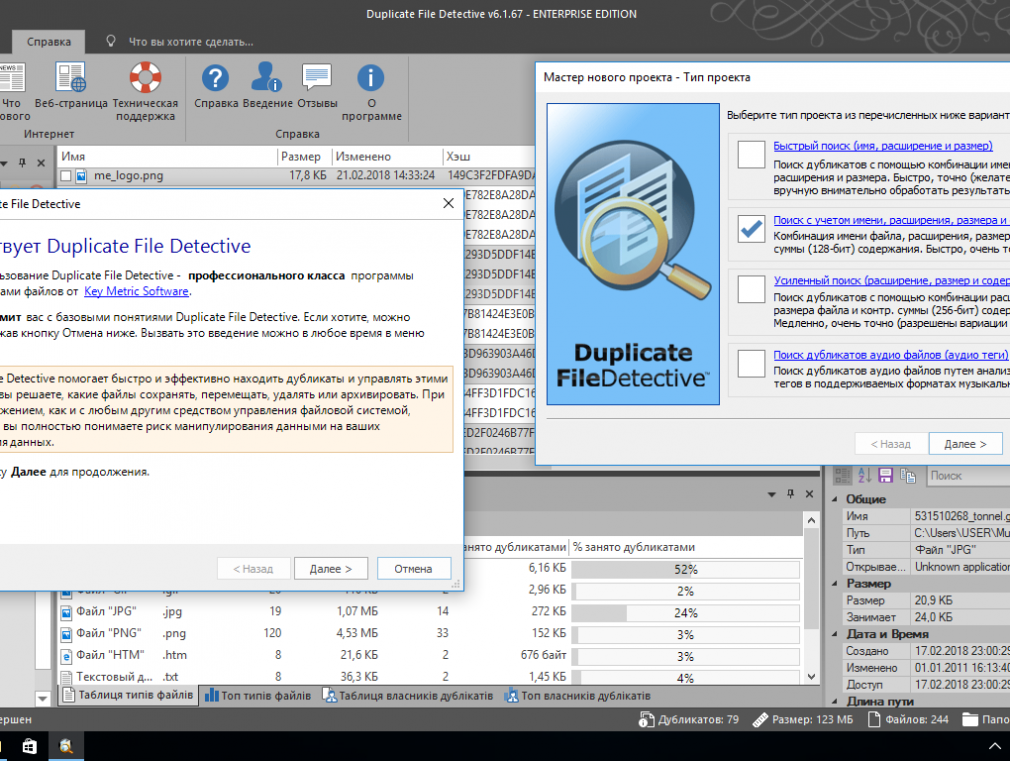Image resolution: width=1010 pixels, height=761 pixels.
Task: Click the Техническая поддержка lifebuoy icon
Action: [x=146, y=77]
